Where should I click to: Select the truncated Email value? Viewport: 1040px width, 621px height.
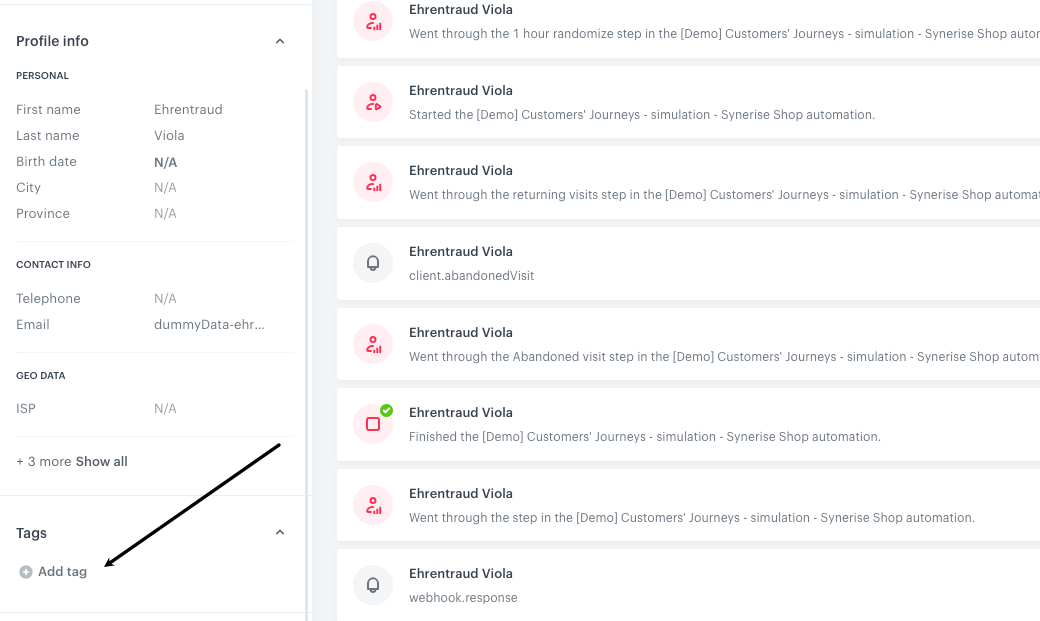click(x=209, y=325)
